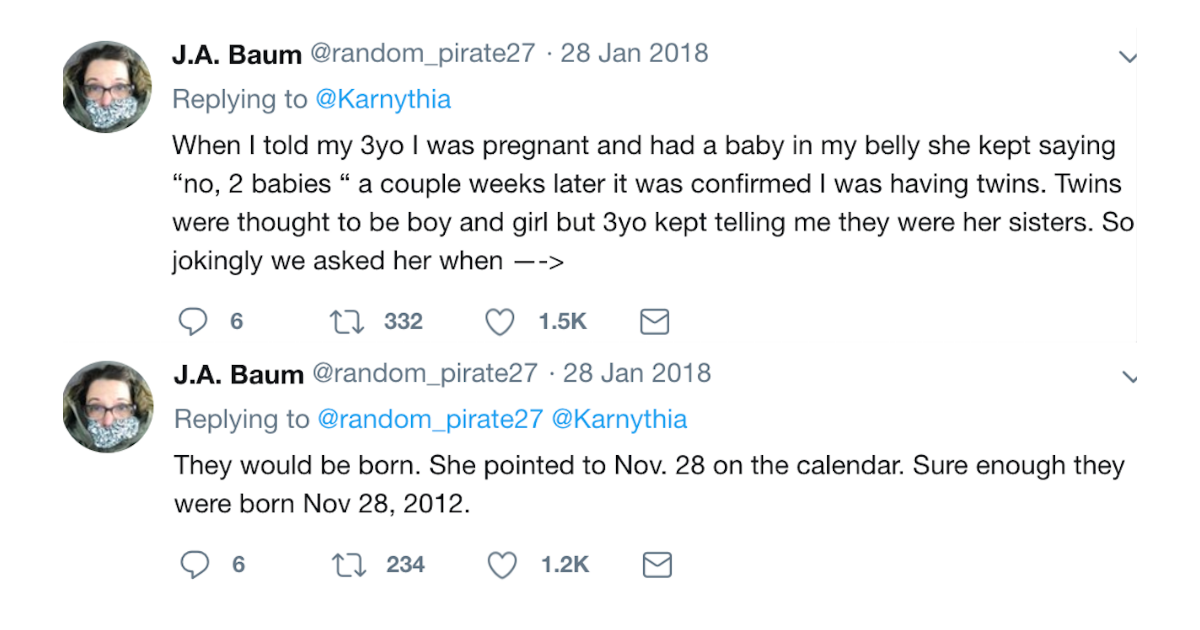Click the J.A. Baum name on the second tweet
1200x630 pixels.
pos(238,375)
